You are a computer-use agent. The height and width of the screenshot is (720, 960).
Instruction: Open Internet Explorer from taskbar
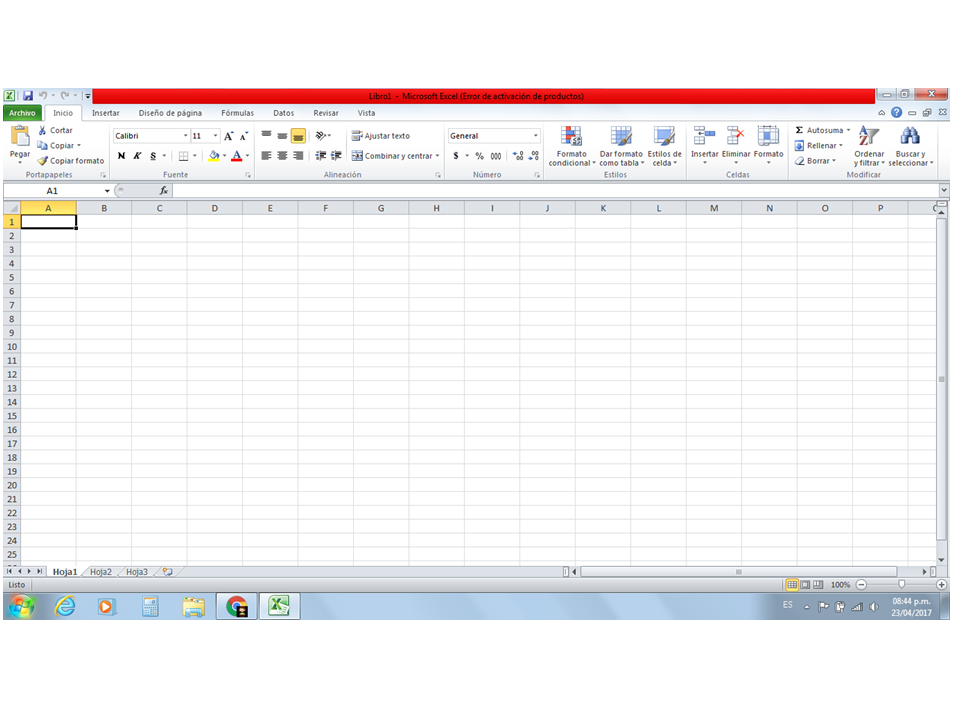[65, 607]
